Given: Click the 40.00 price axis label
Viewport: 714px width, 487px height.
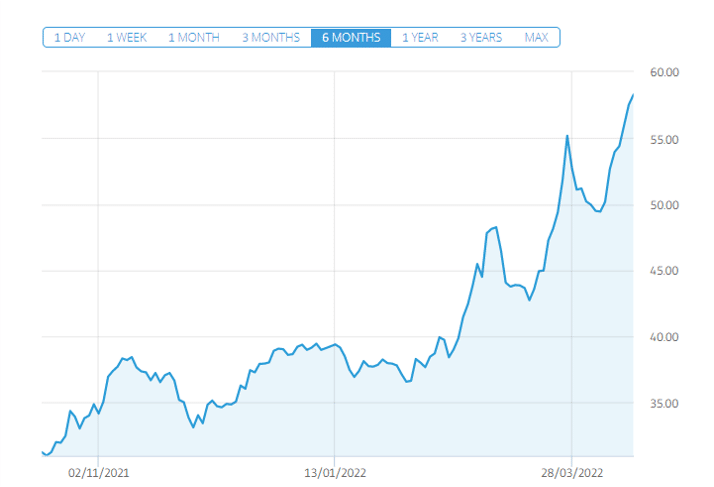Looking at the screenshot, I should point(664,337).
